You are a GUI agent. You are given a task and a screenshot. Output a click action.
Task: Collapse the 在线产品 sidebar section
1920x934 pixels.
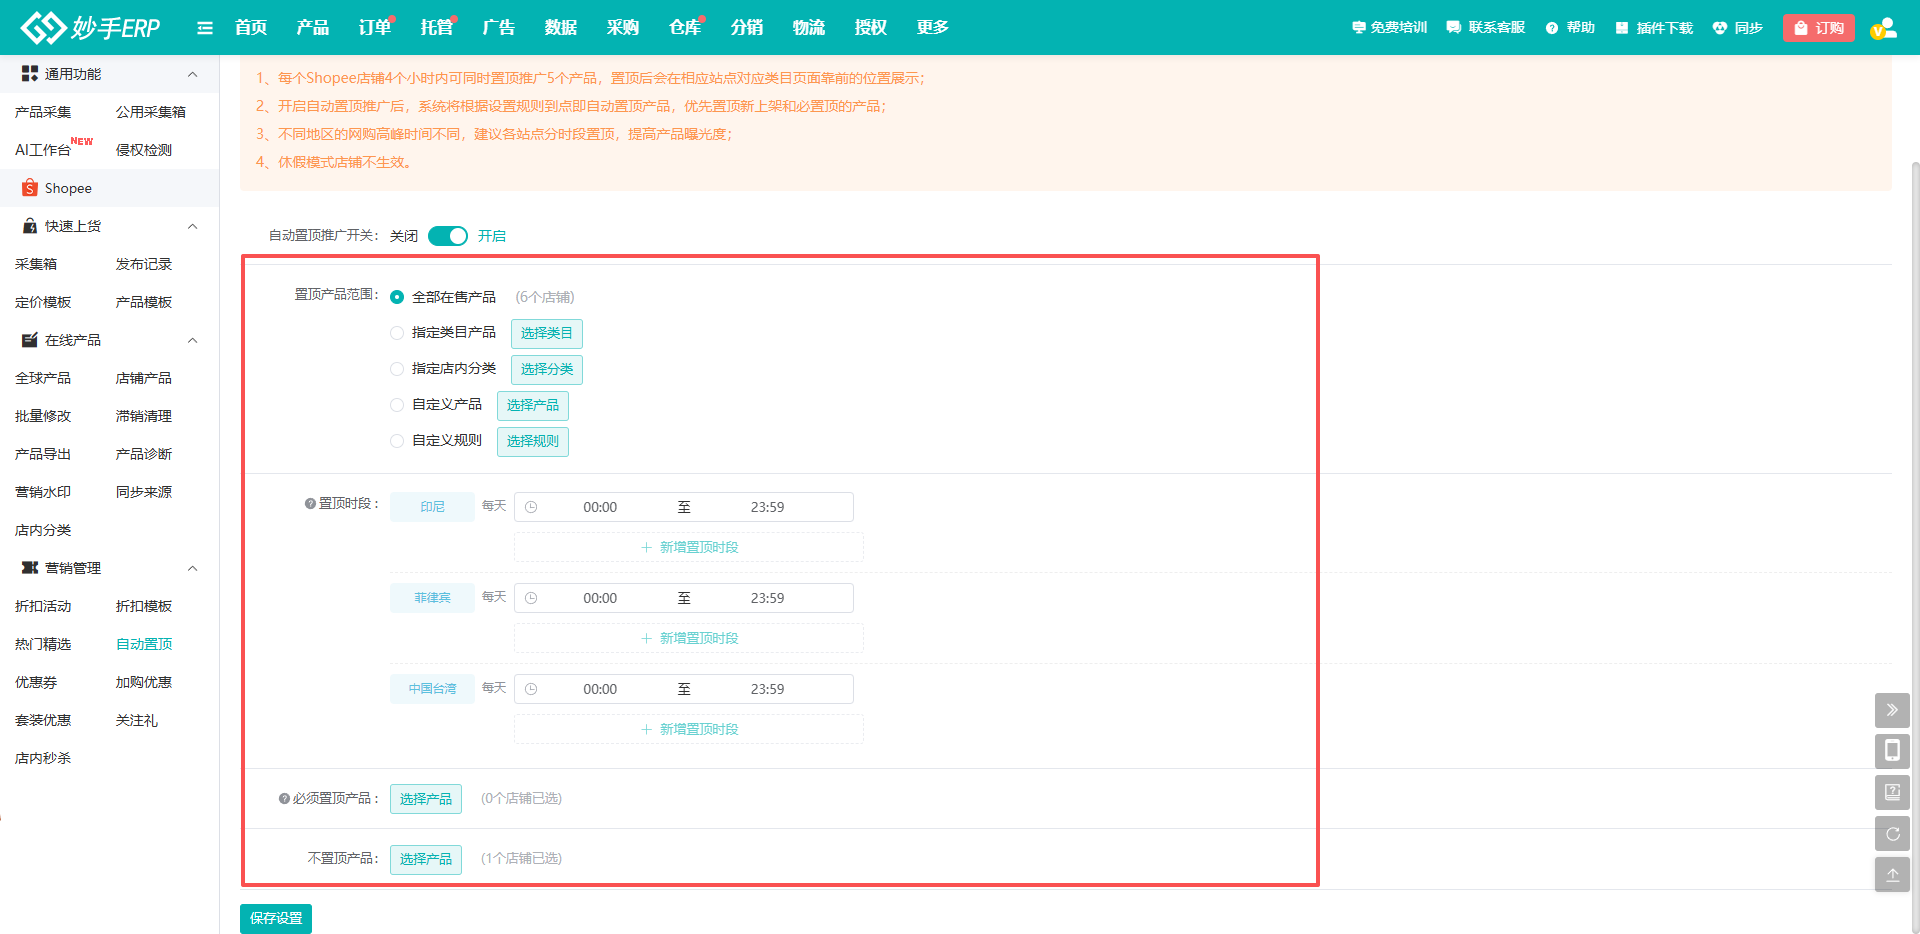click(x=193, y=340)
